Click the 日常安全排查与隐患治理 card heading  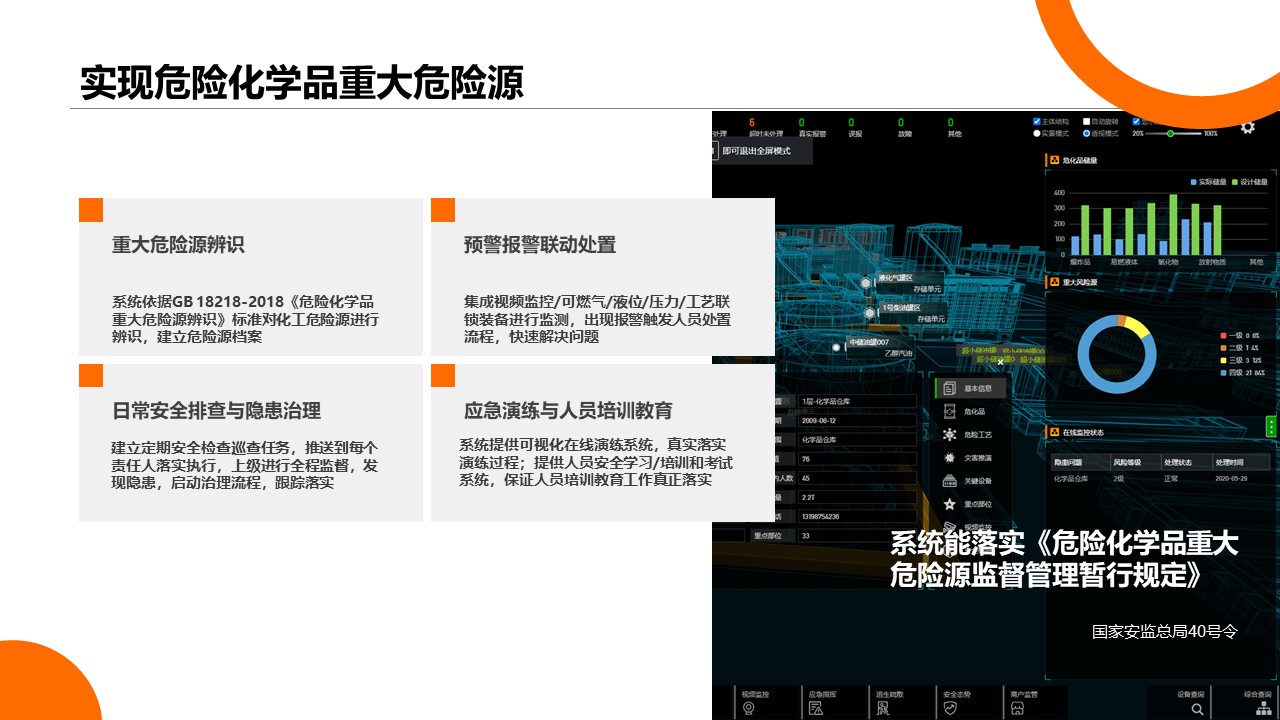pyautogui.click(x=216, y=411)
